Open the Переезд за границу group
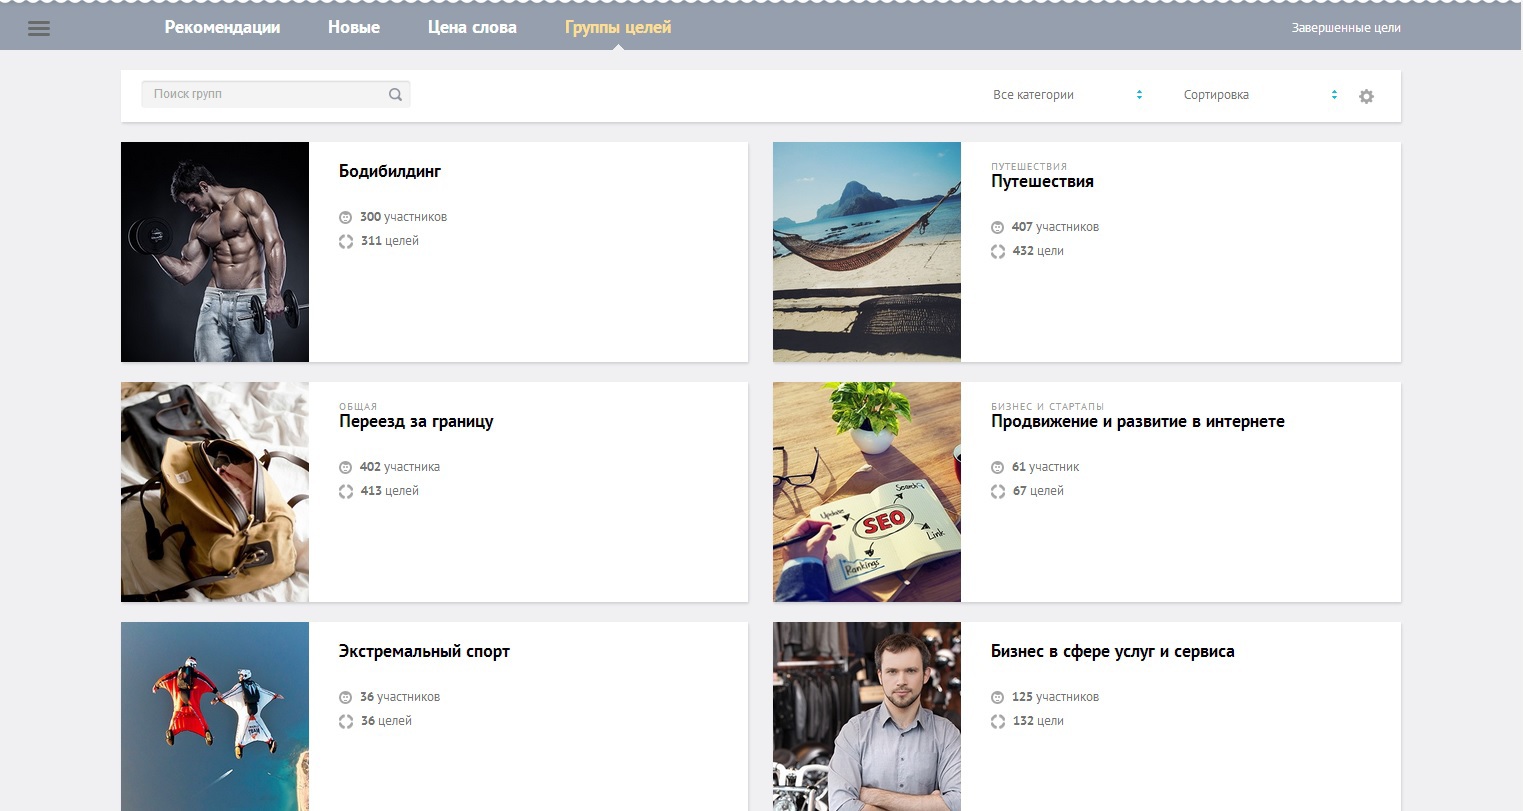 coord(416,421)
